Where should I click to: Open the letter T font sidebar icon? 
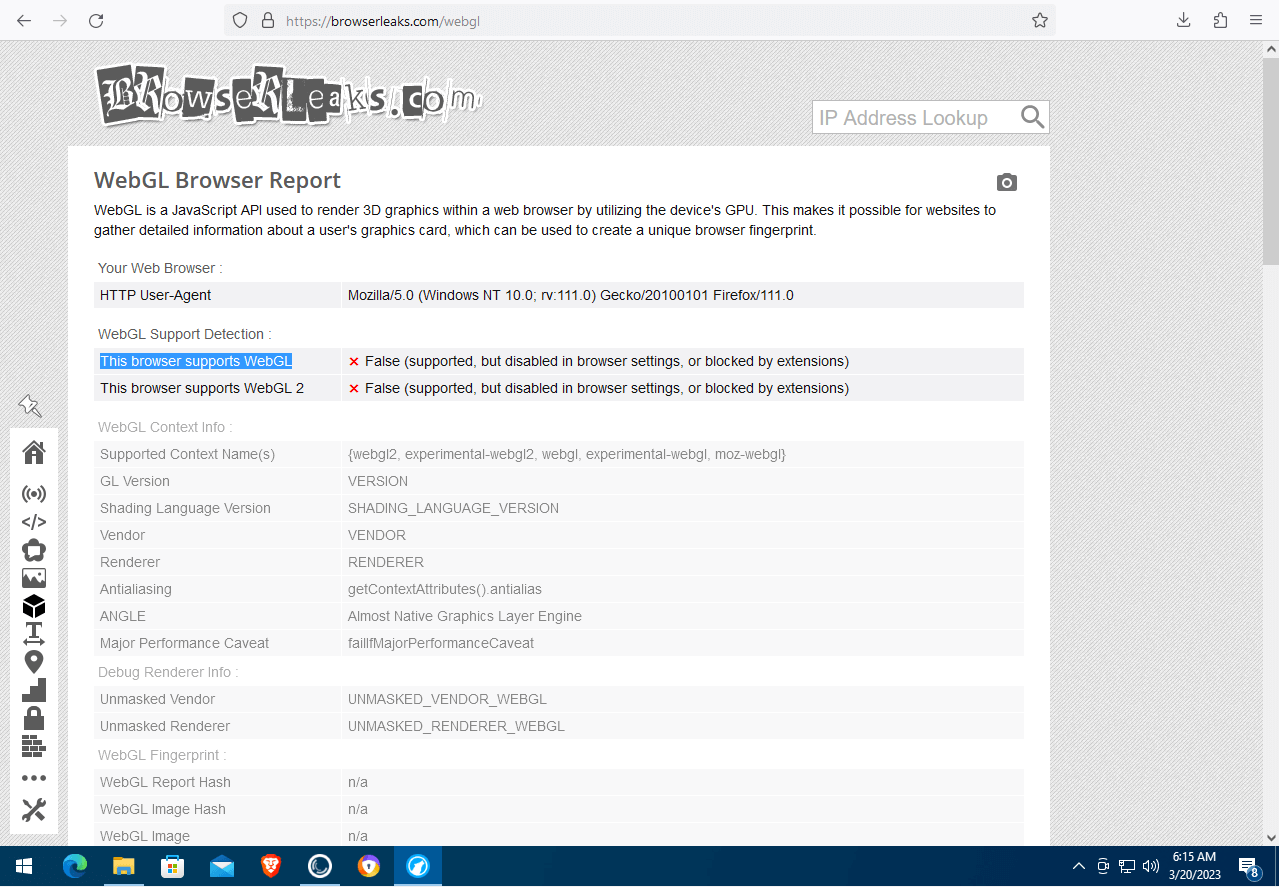point(34,634)
